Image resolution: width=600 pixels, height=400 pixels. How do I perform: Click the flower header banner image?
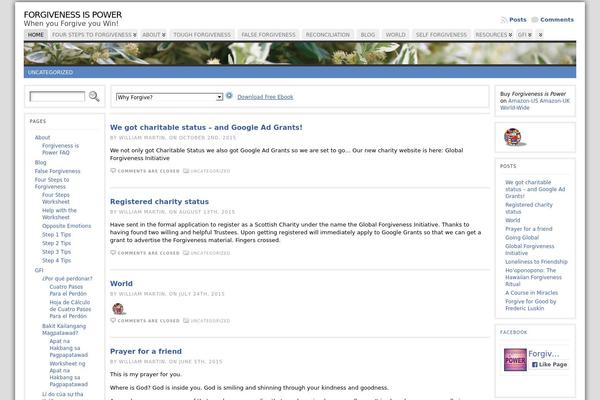click(300, 53)
